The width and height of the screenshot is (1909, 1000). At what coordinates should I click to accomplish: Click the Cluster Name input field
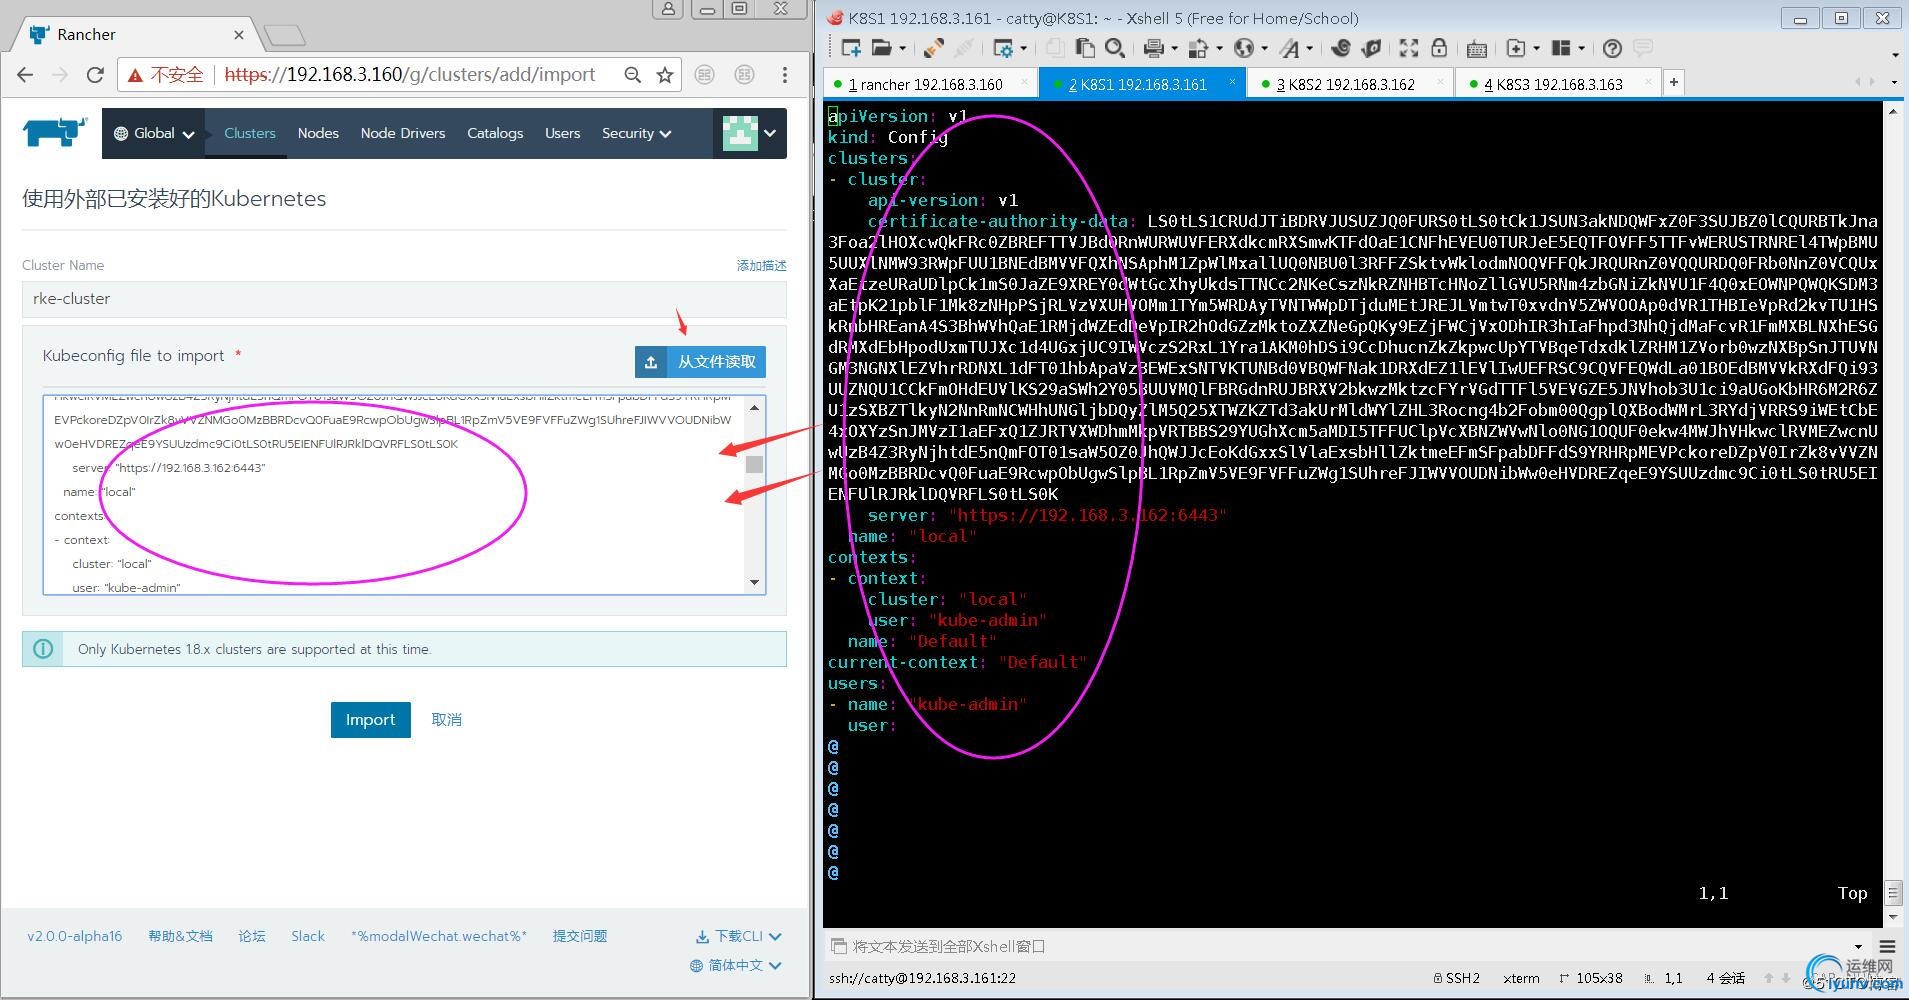tap(404, 299)
